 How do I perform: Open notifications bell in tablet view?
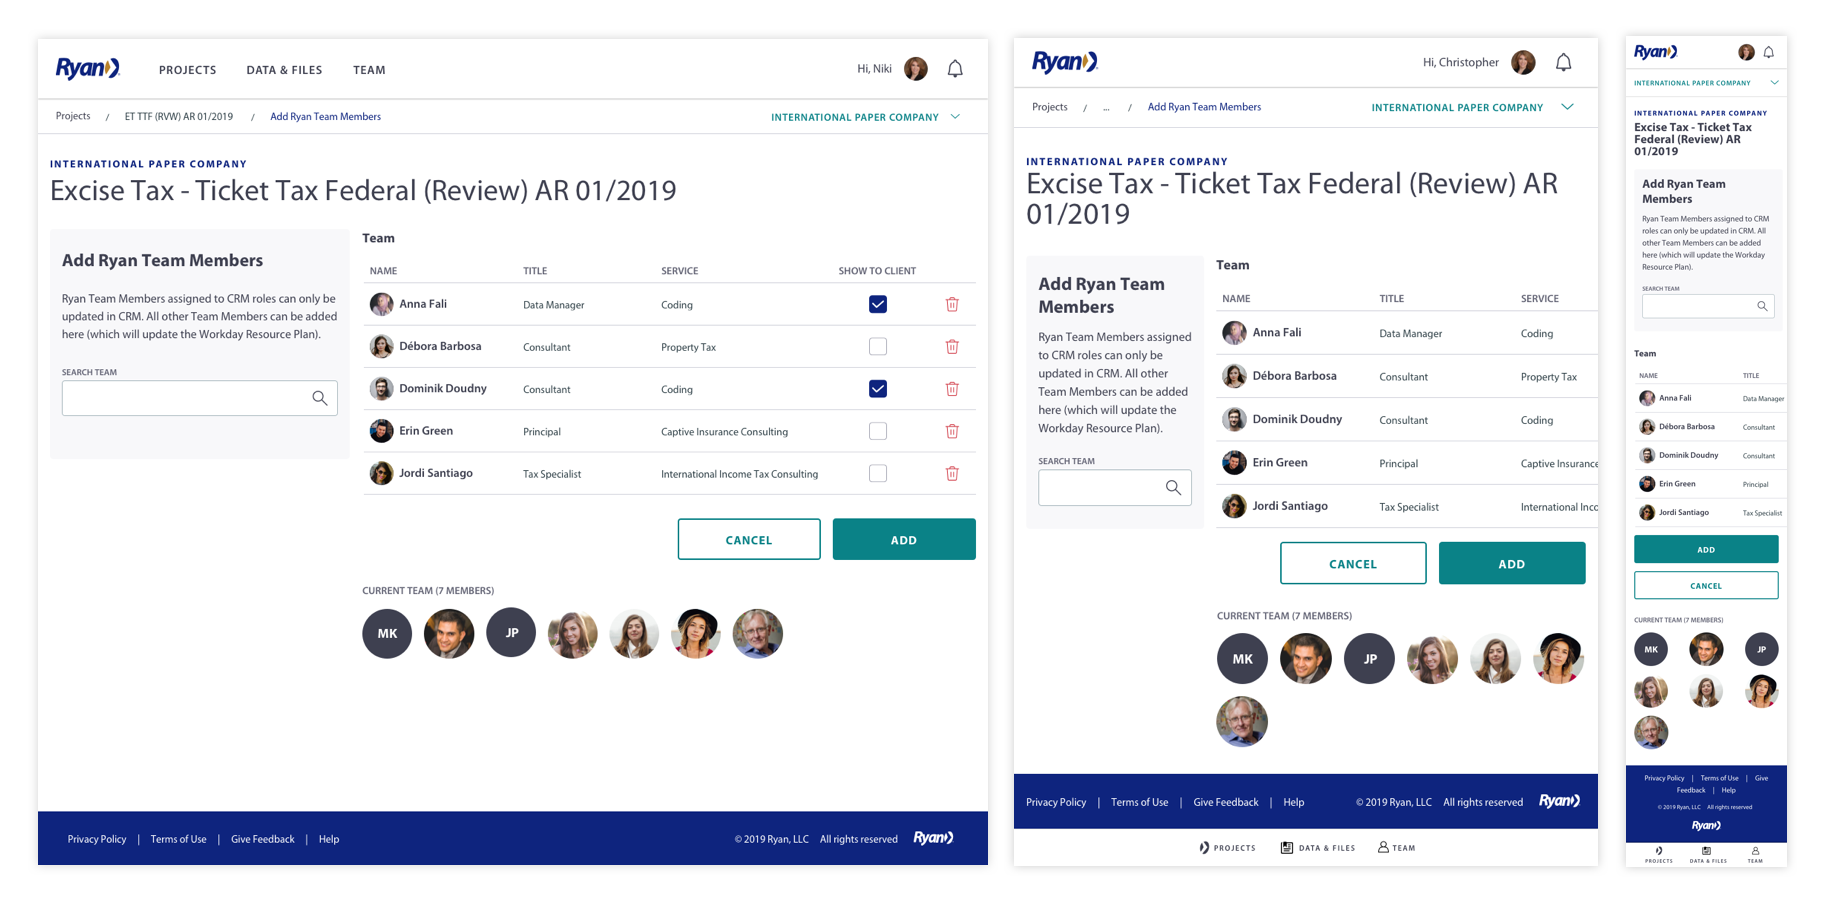[1564, 63]
